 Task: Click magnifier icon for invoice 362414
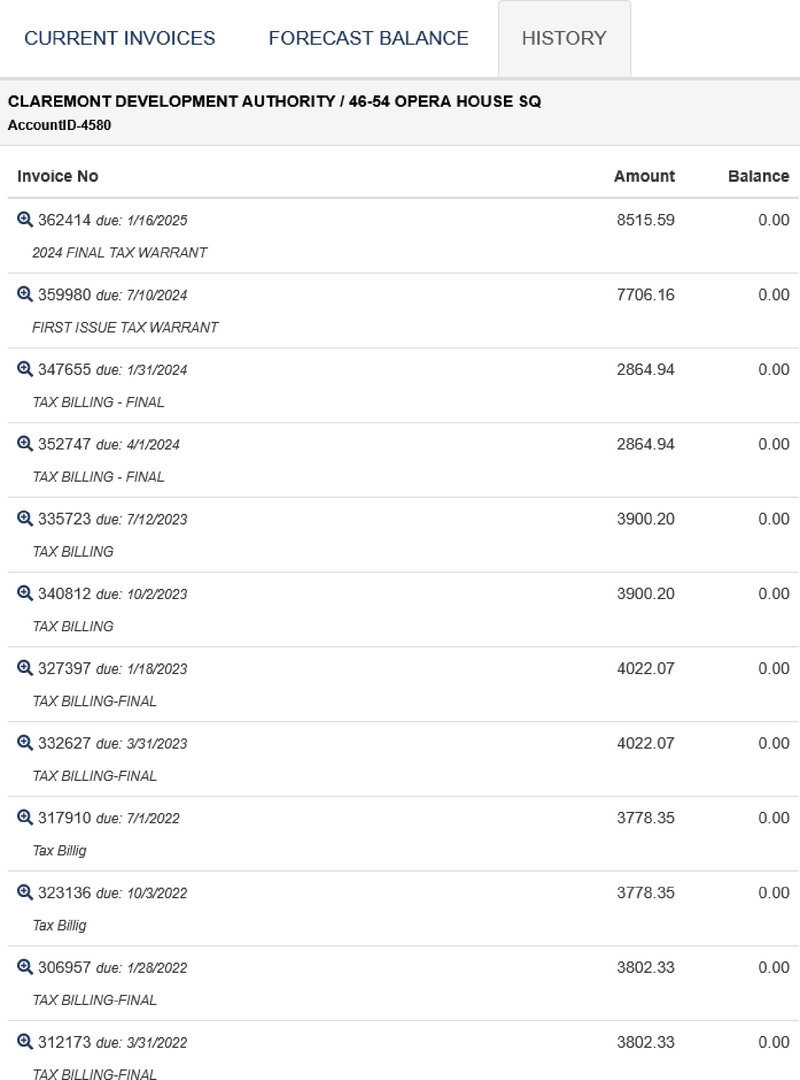[x=25, y=219]
